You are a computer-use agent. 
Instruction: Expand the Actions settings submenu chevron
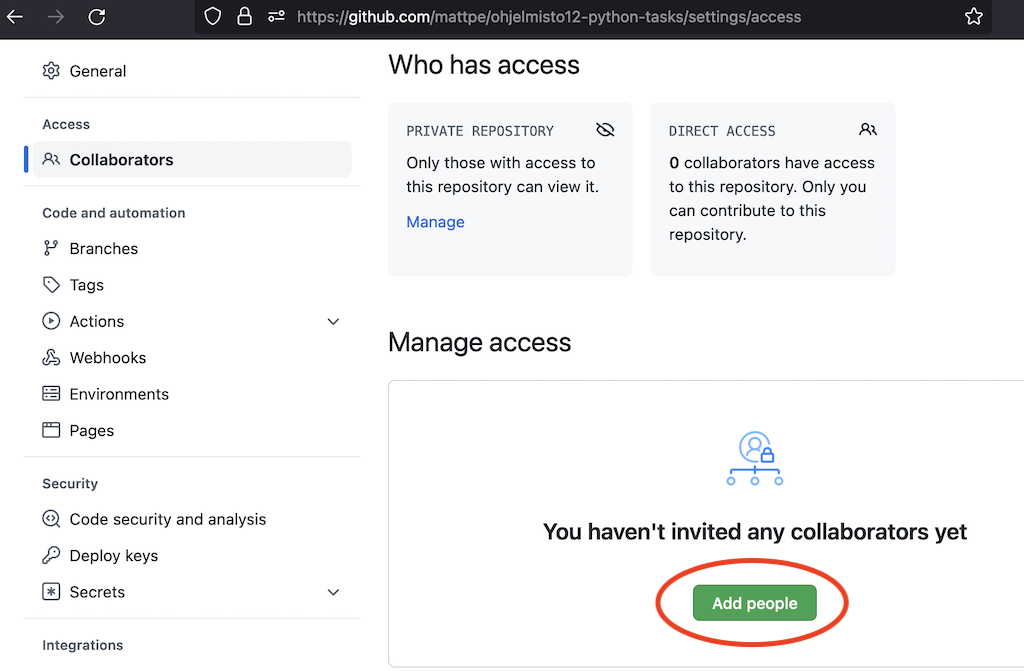tap(334, 322)
